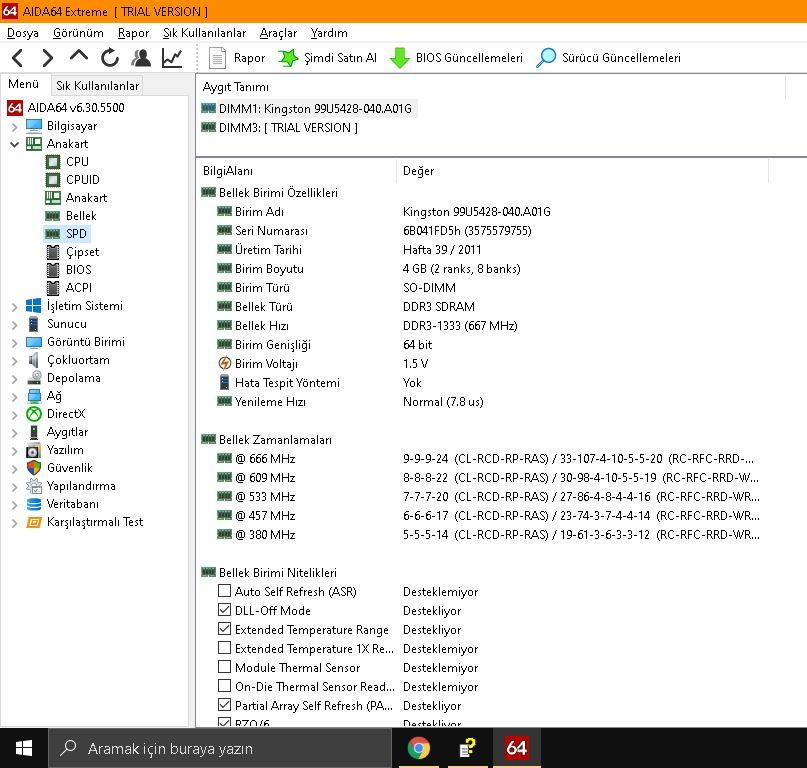Toggle Module Thermal Sensor checkbox

[224, 667]
